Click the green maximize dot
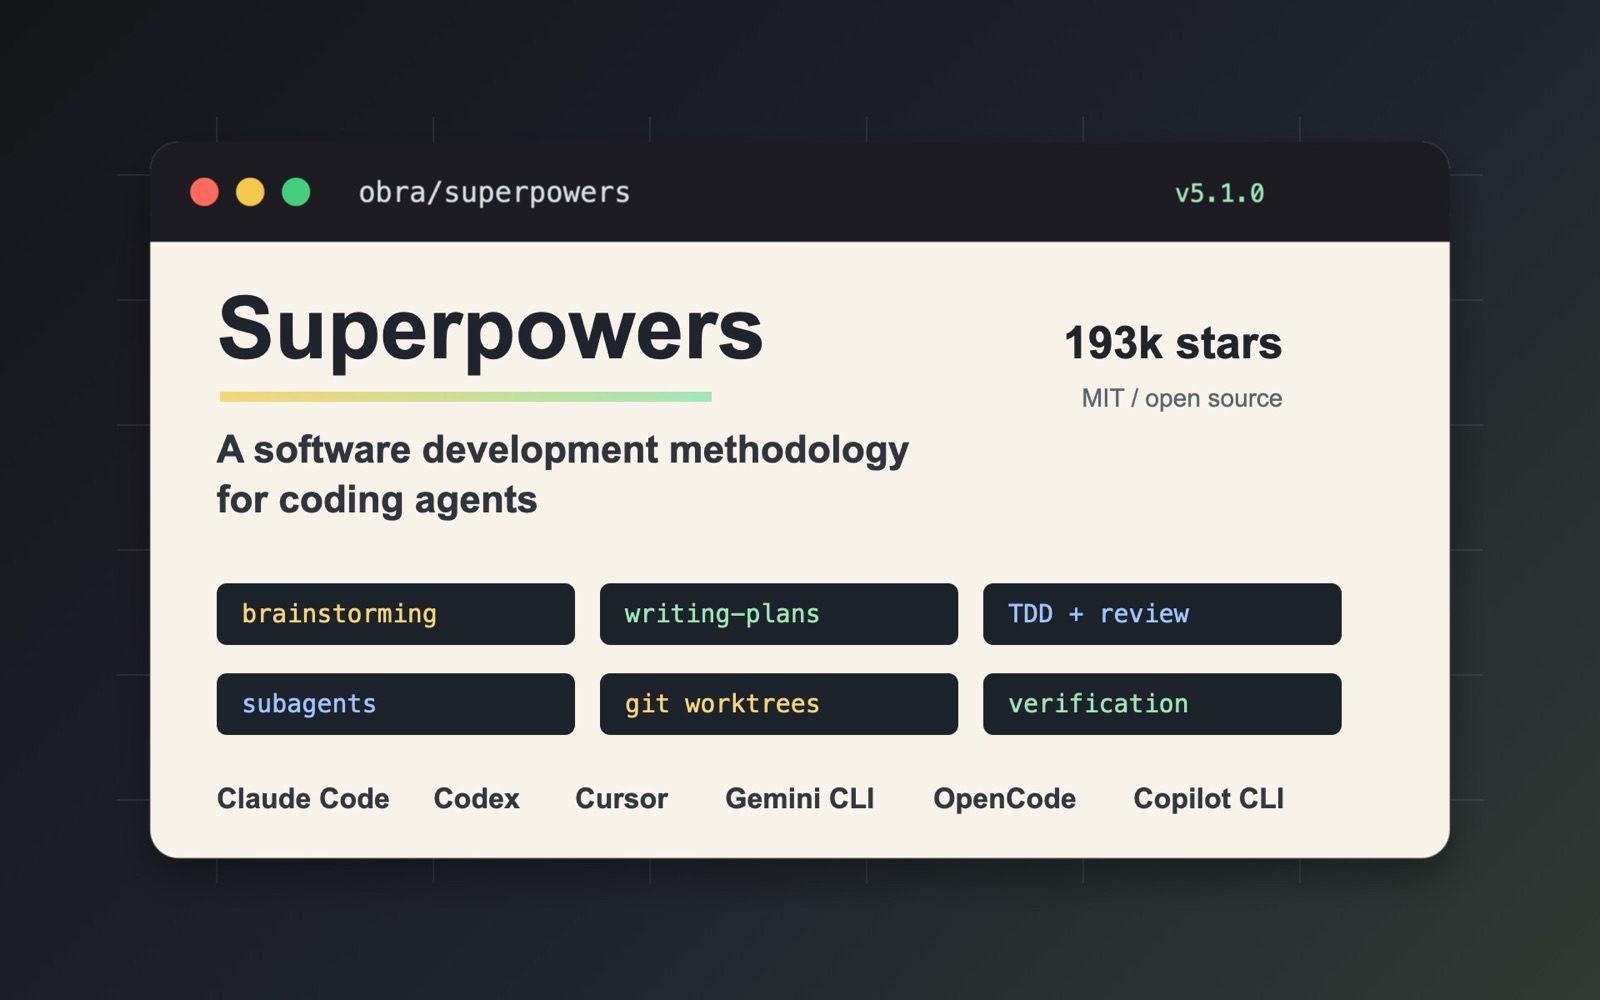The image size is (1600, 1000). tap(296, 192)
